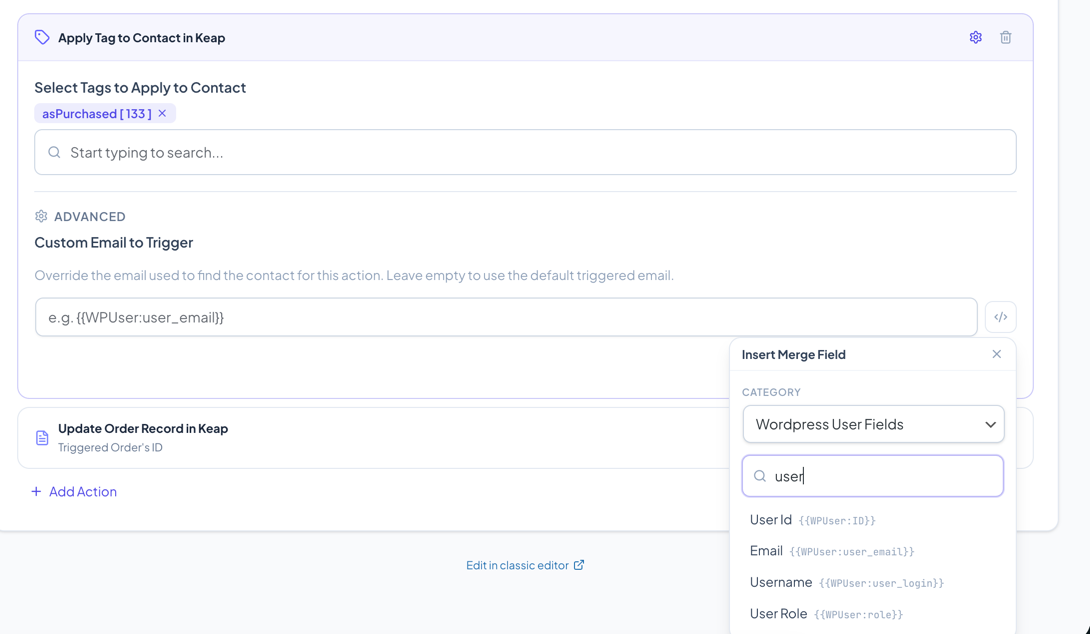Select the Email merge field

point(766,550)
